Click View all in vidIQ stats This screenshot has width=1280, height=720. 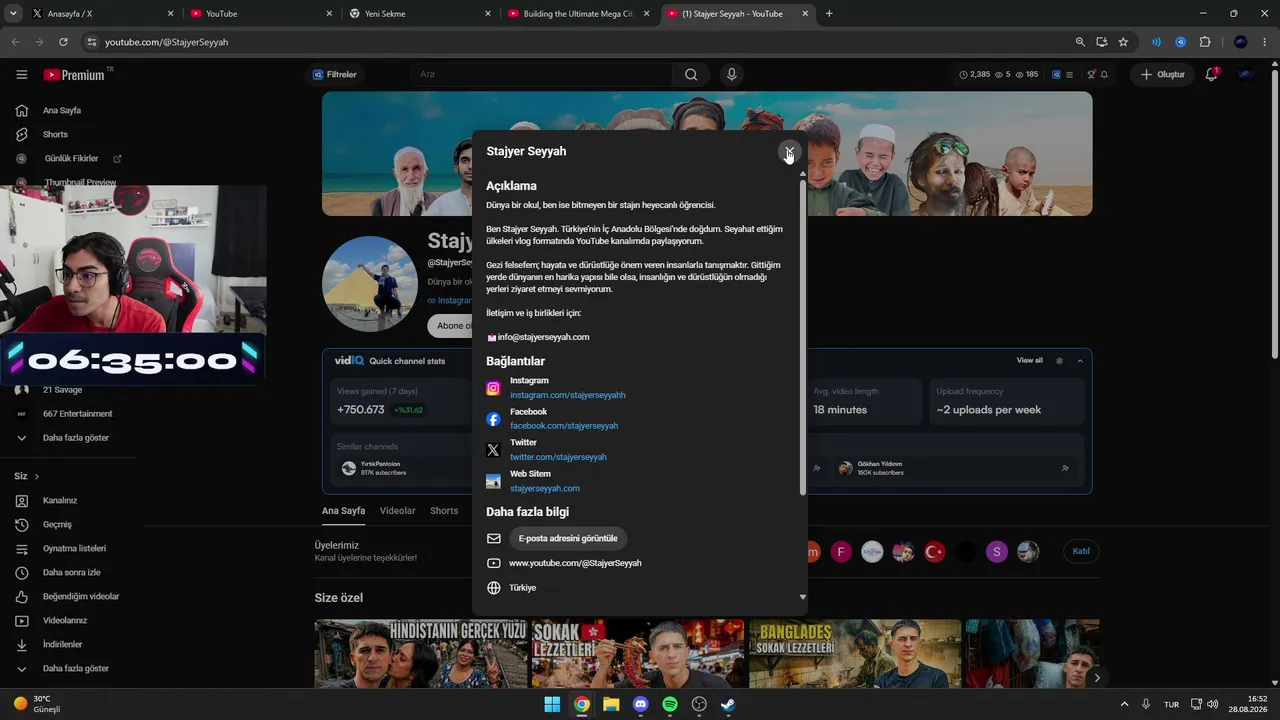[x=1029, y=360]
